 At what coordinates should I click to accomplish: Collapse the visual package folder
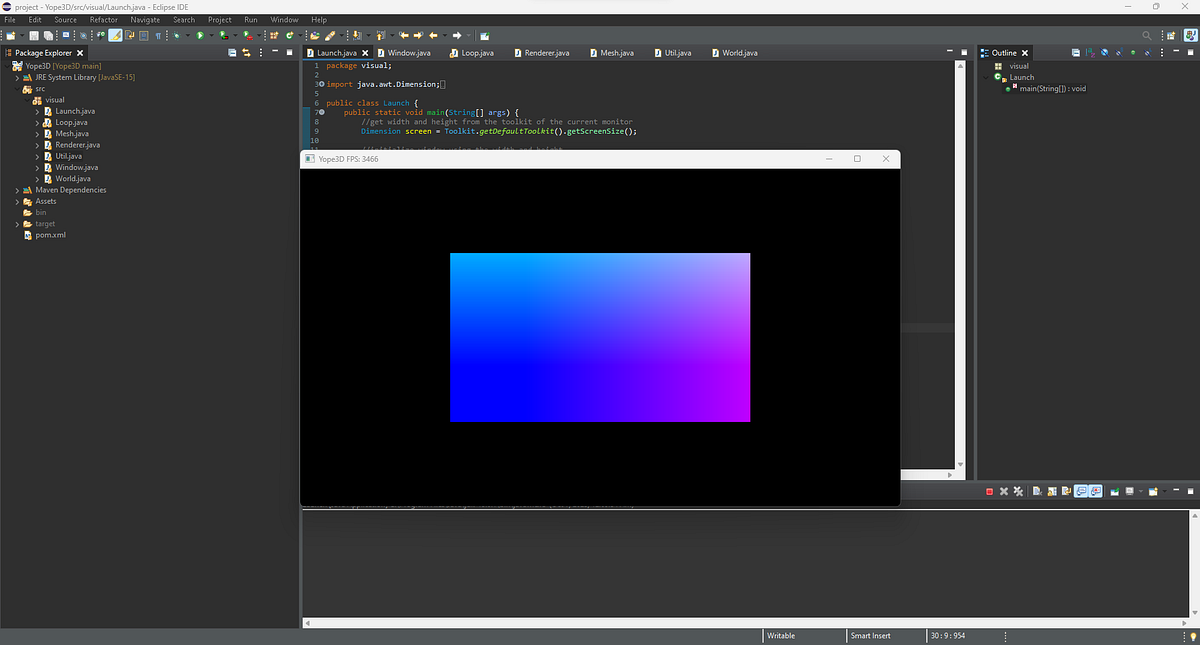(x=27, y=100)
